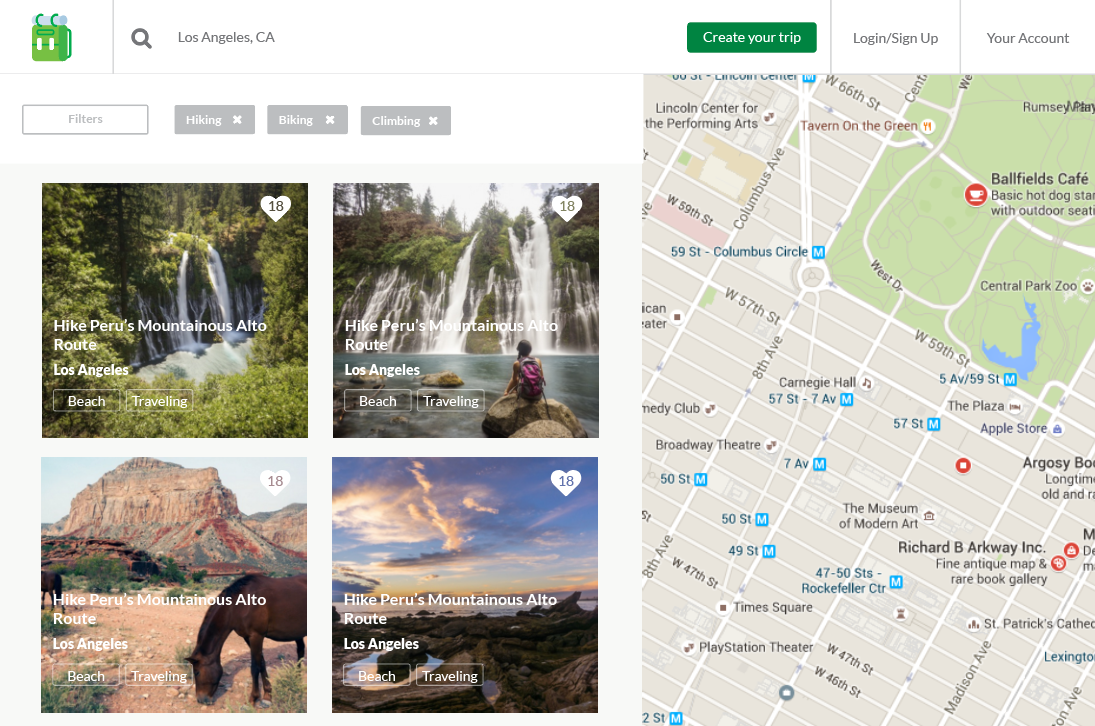Click the Tavern On the Green restaurant icon
This screenshot has height=726, width=1095.
point(927,126)
